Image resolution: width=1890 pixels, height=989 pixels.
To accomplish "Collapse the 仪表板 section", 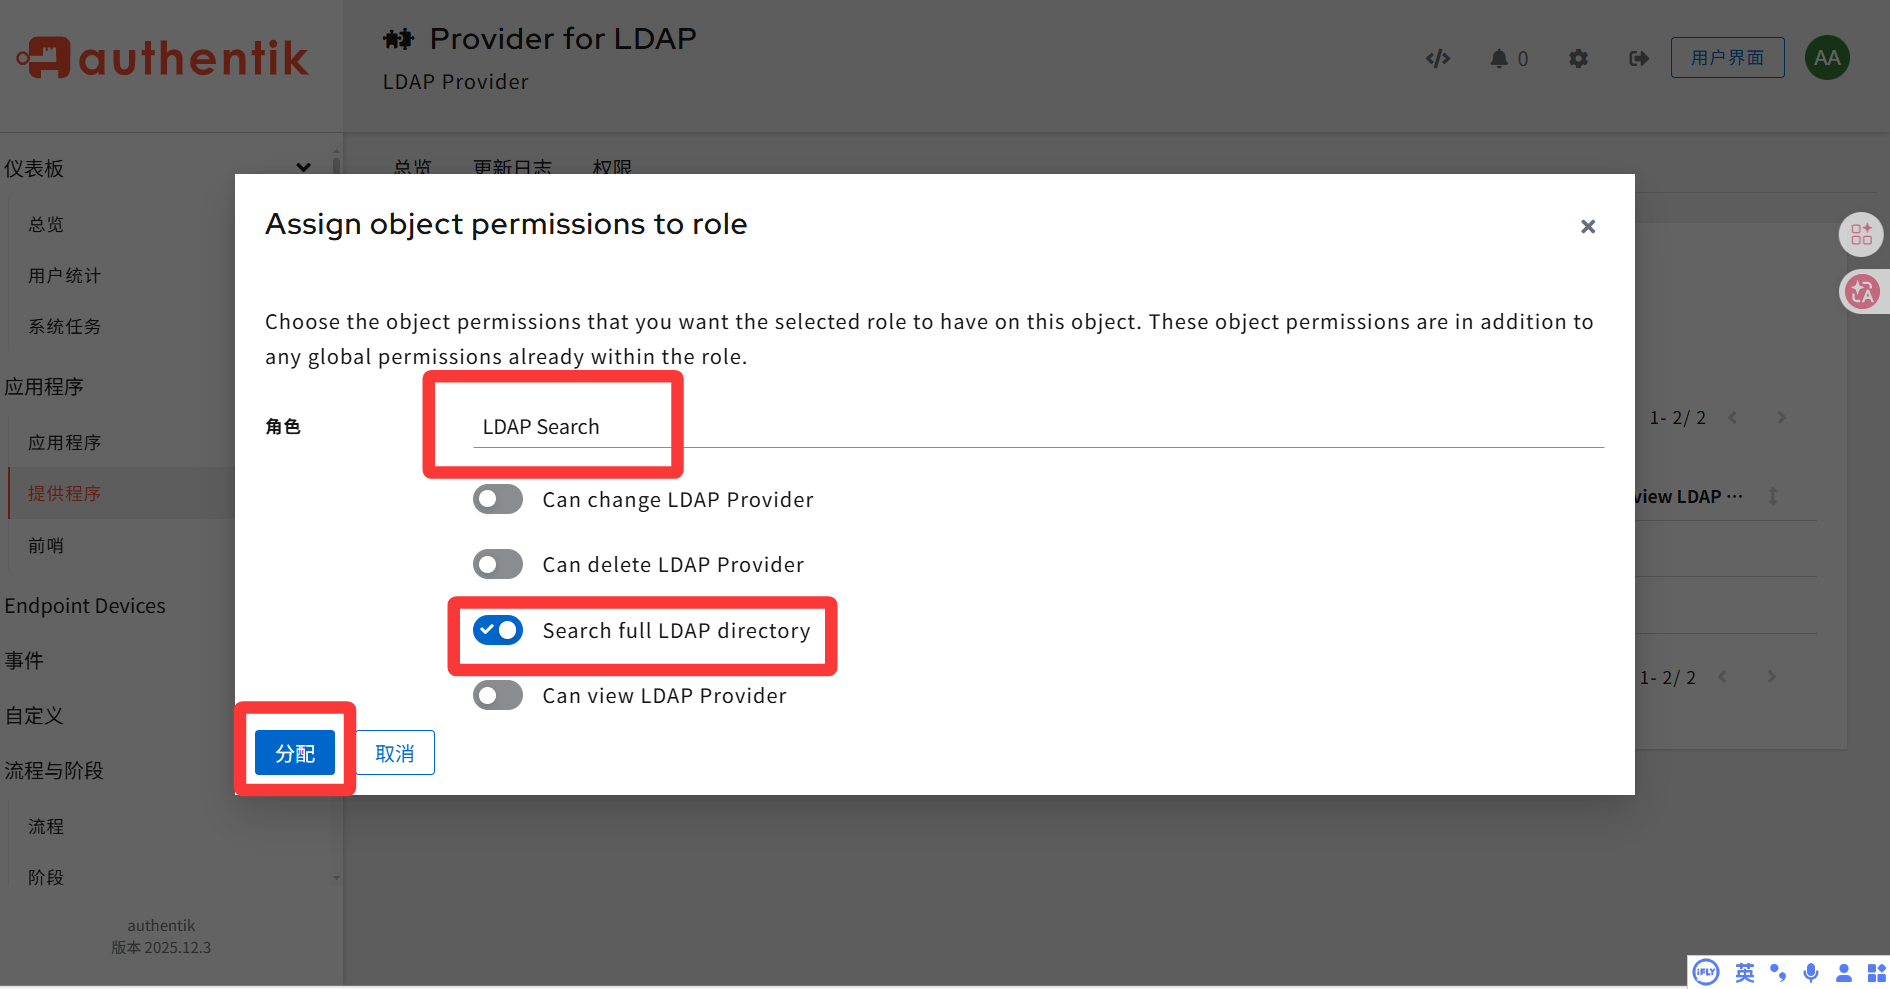I will click(304, 168).
